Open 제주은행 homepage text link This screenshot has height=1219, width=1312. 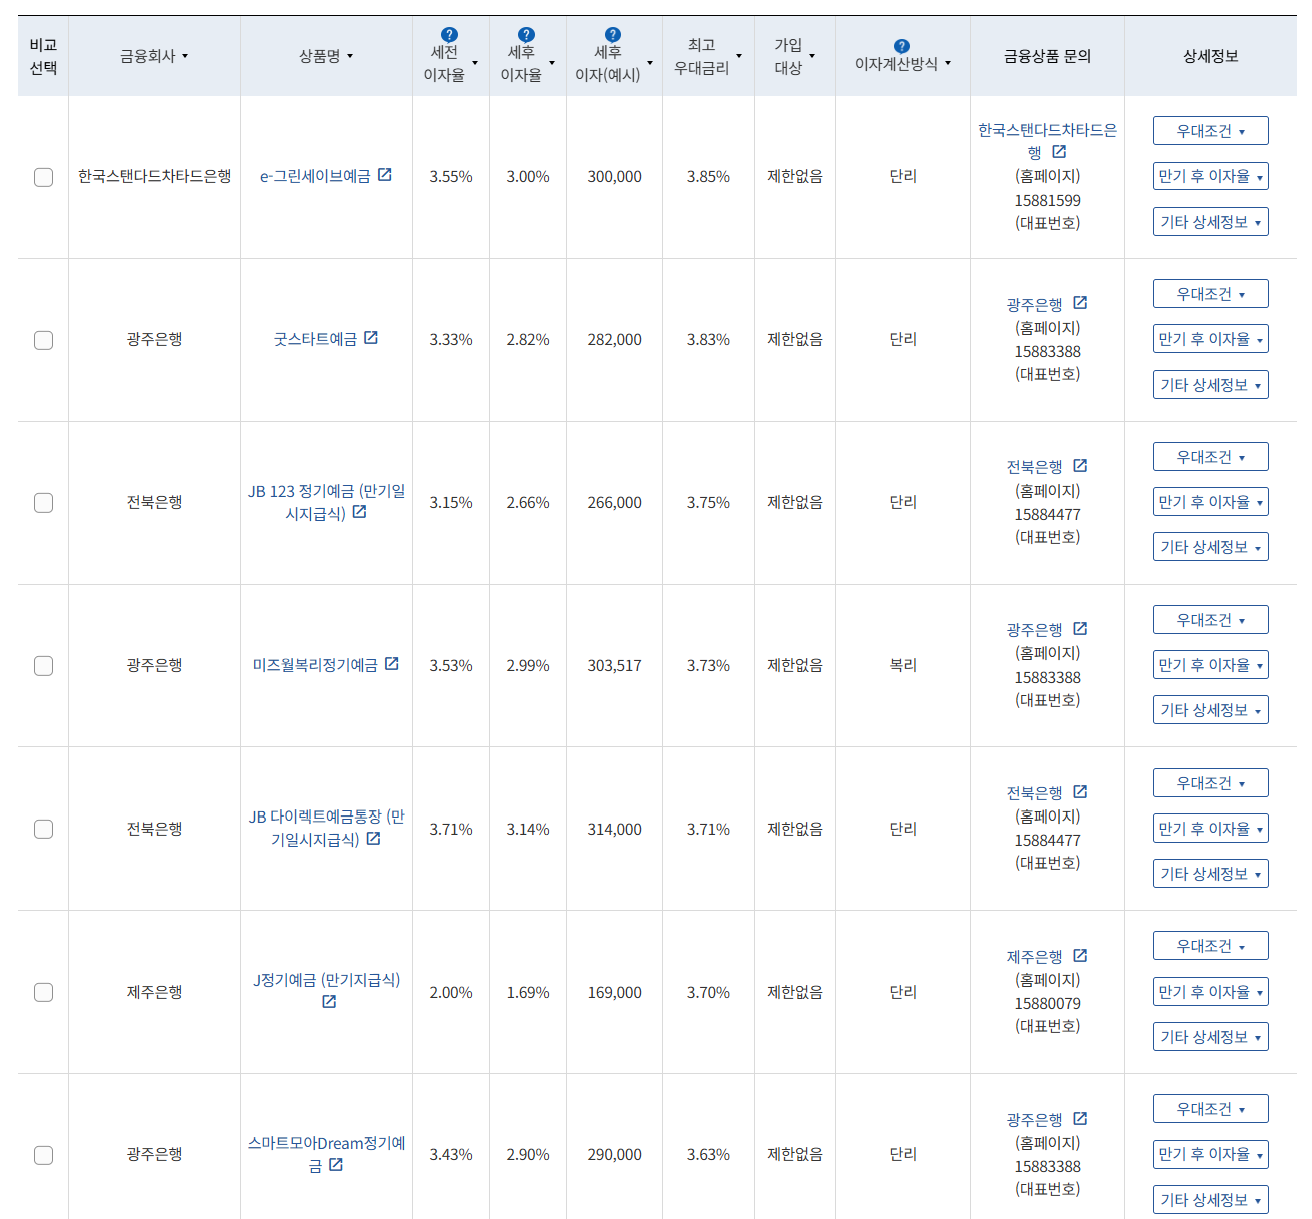(x=1034, y=957)
